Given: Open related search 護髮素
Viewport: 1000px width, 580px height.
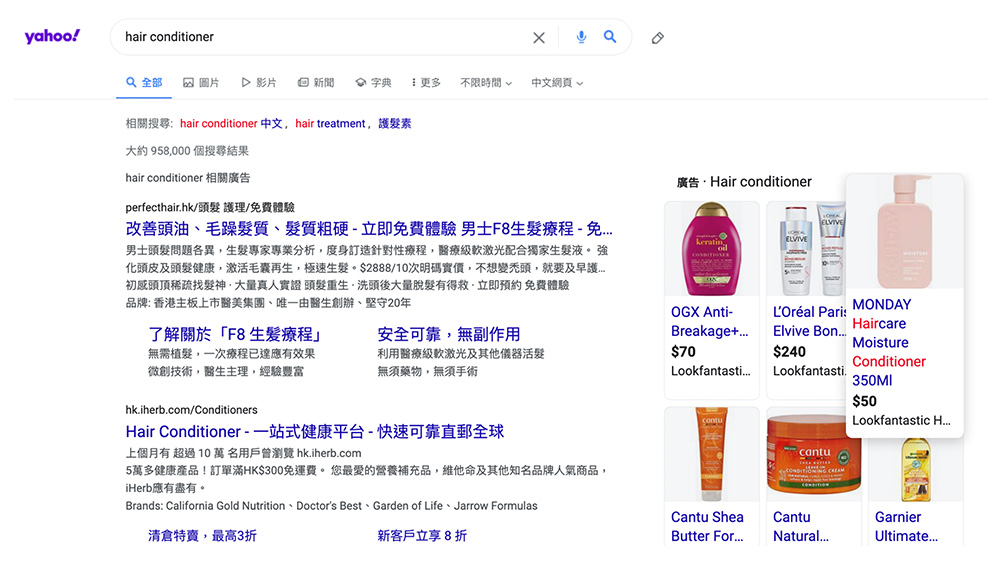Looking at the screenshot, I should (395, 123).
